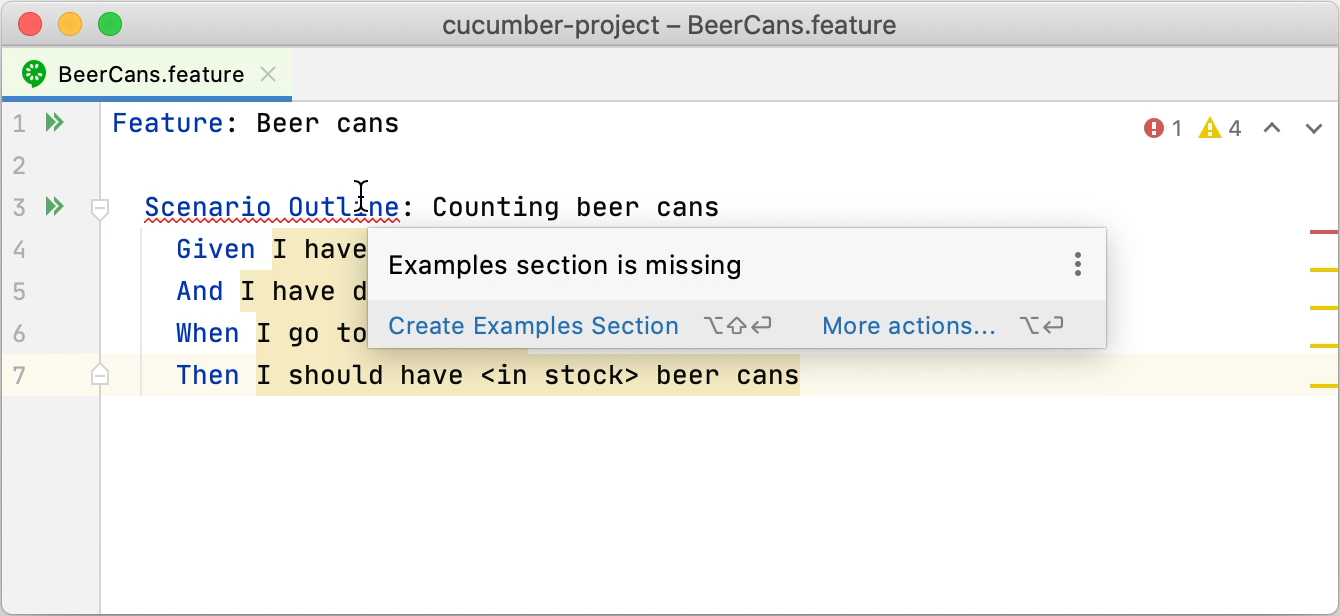Jump to previous highlighted problem

tap(1272, 128)
